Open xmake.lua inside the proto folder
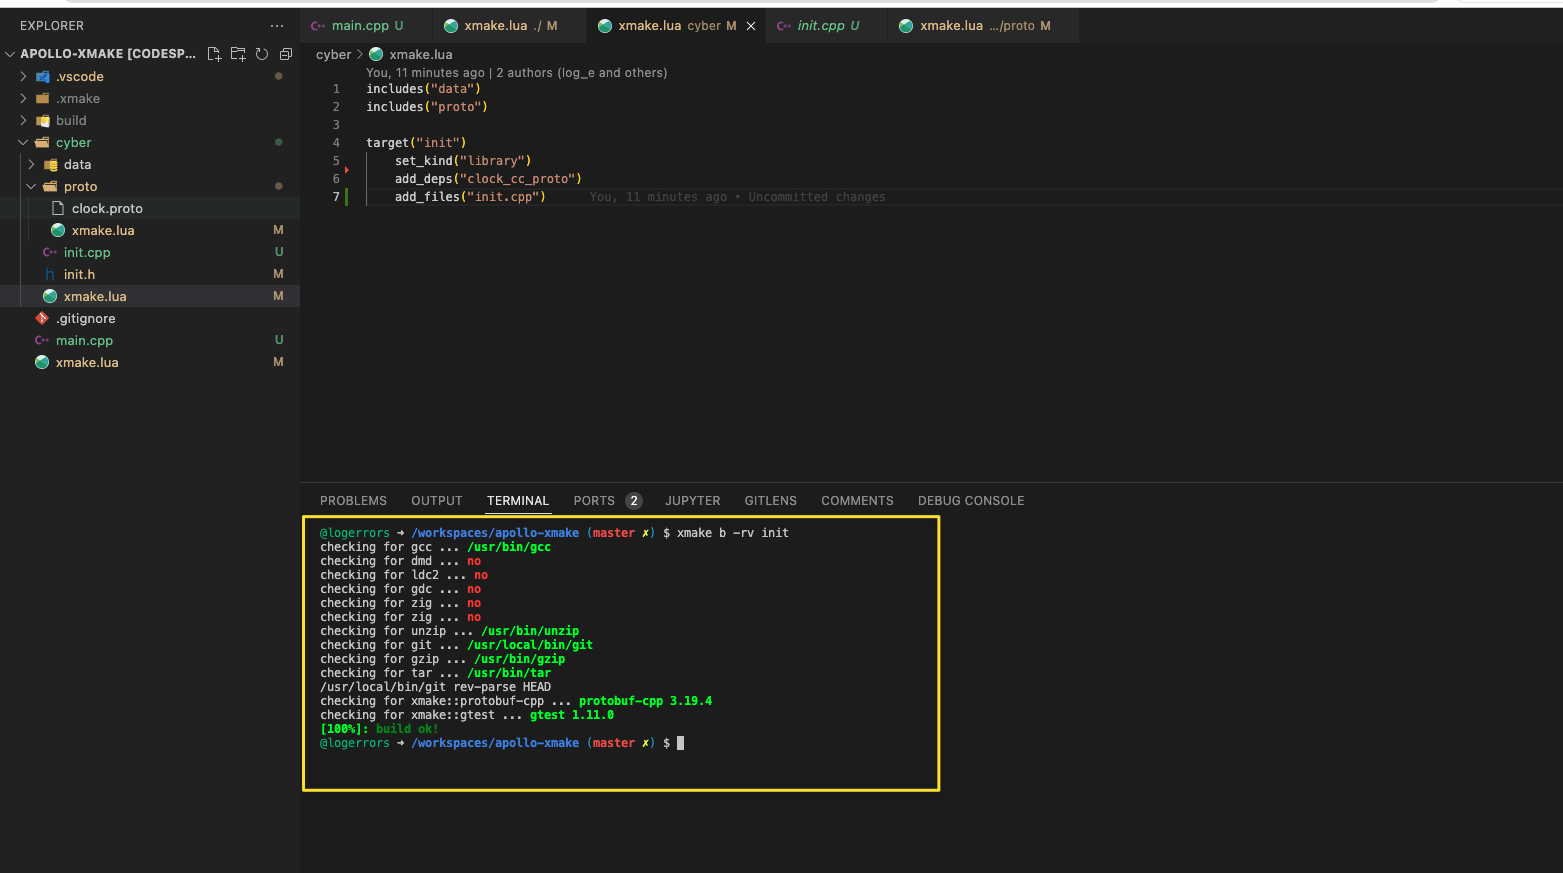Screen dimensions: 1563x873 [150, 230]
